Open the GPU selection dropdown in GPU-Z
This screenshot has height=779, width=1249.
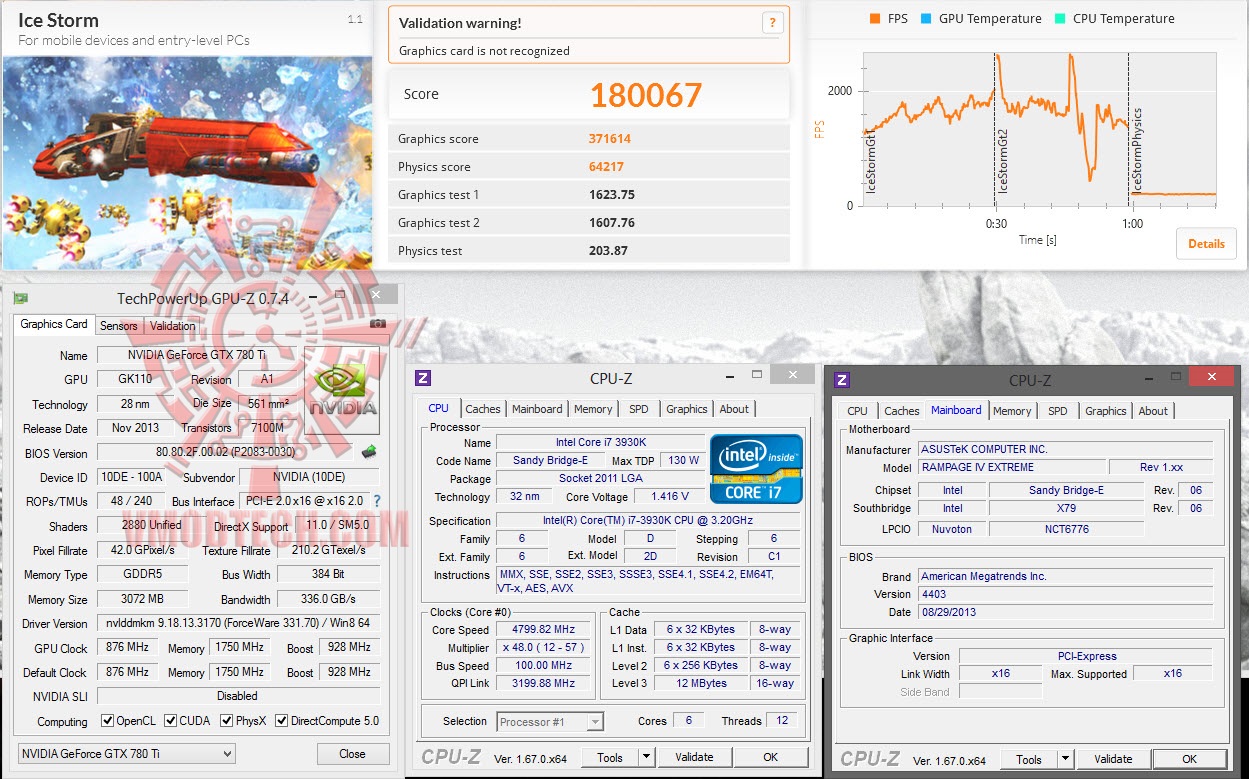126,753
